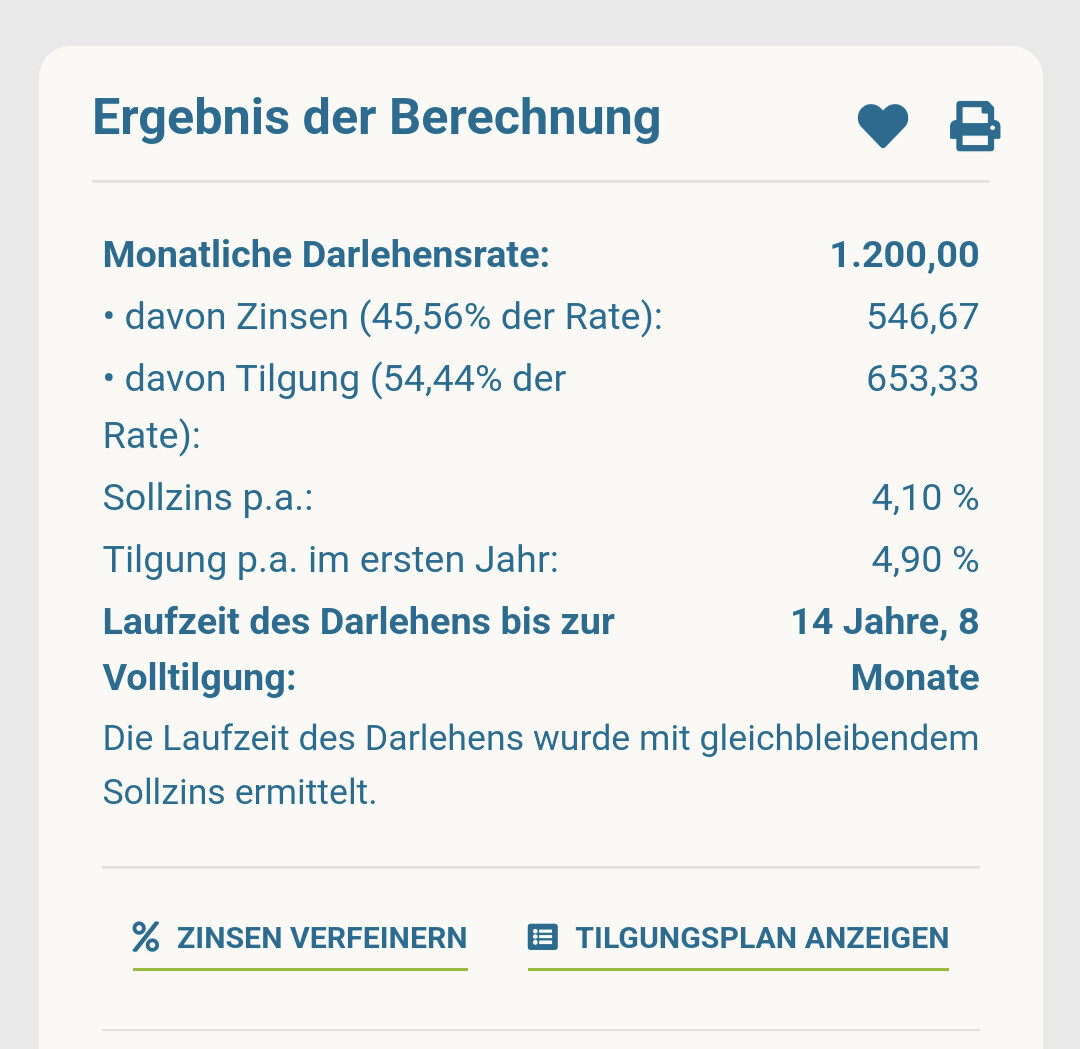Click the 653,33 repayment amount
Viewport: 1080px width, 1049px height.
coord(922,380)
